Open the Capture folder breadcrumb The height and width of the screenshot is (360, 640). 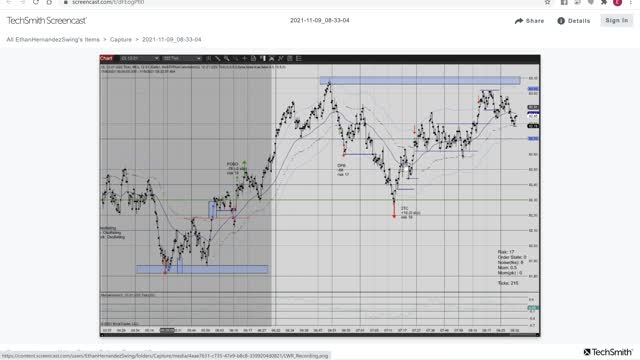coord(121,40)
